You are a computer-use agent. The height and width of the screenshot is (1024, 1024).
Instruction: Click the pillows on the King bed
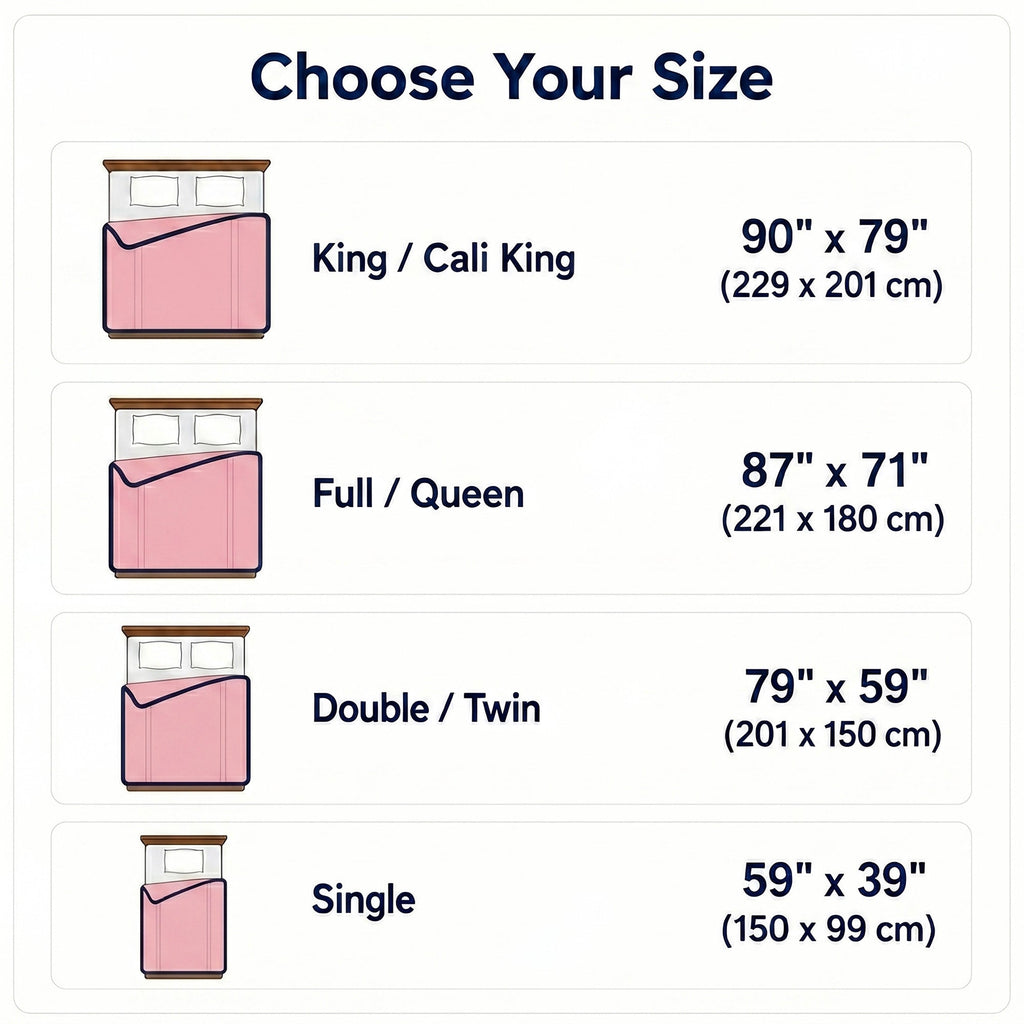[x=187, y=191]
